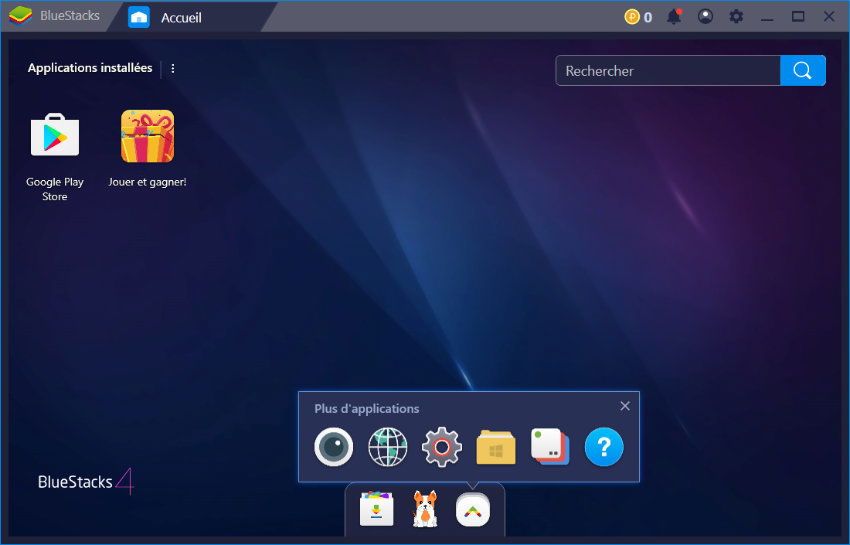Open the yellow Media Manager folder
850x545 pixels.
pyautogui.click(x=496, y=447)
